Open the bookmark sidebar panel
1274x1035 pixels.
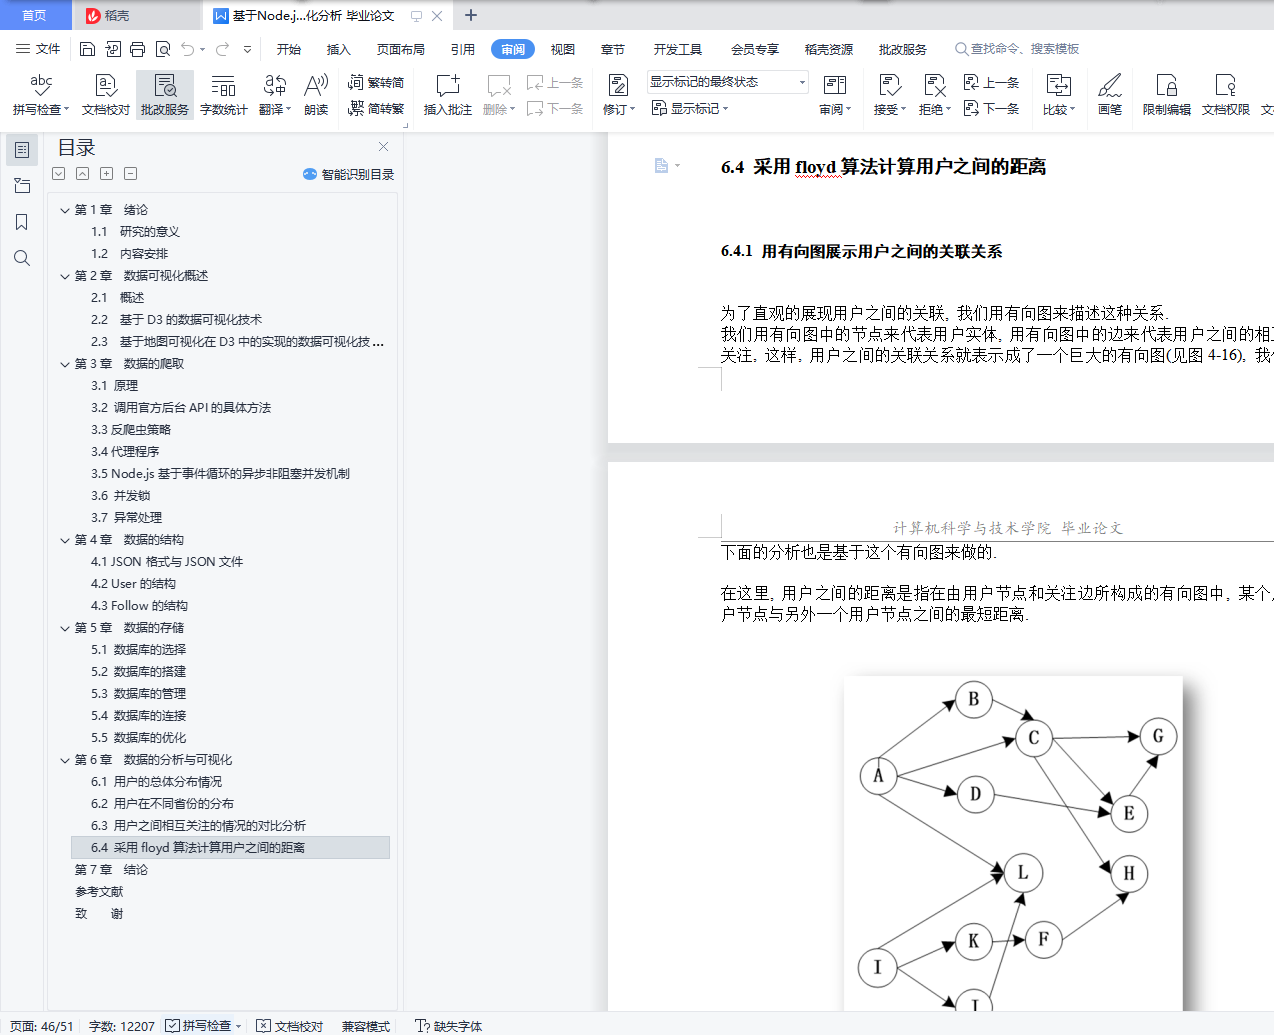pos(21,222)
